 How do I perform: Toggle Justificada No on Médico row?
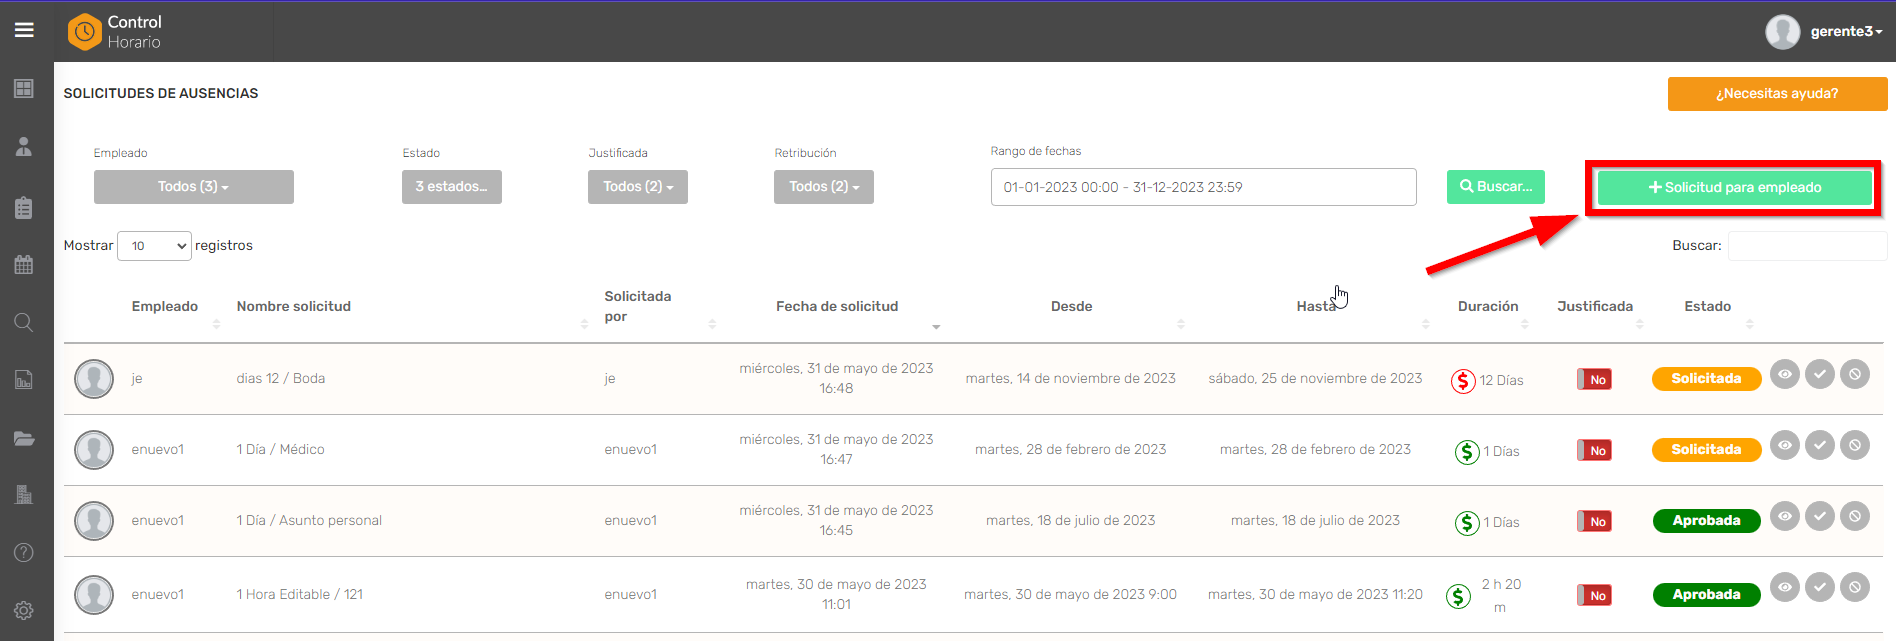click(1594, 450)
